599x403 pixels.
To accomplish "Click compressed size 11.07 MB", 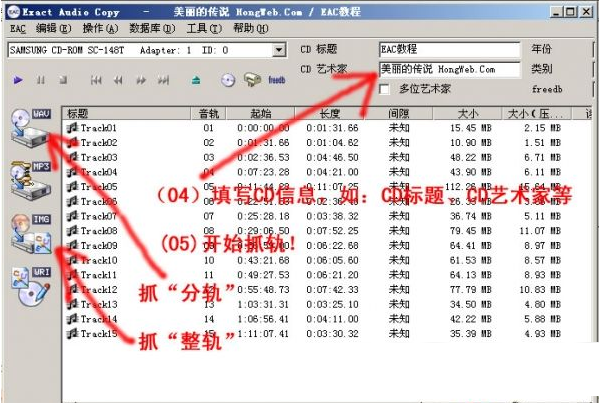I will [540, 231].
